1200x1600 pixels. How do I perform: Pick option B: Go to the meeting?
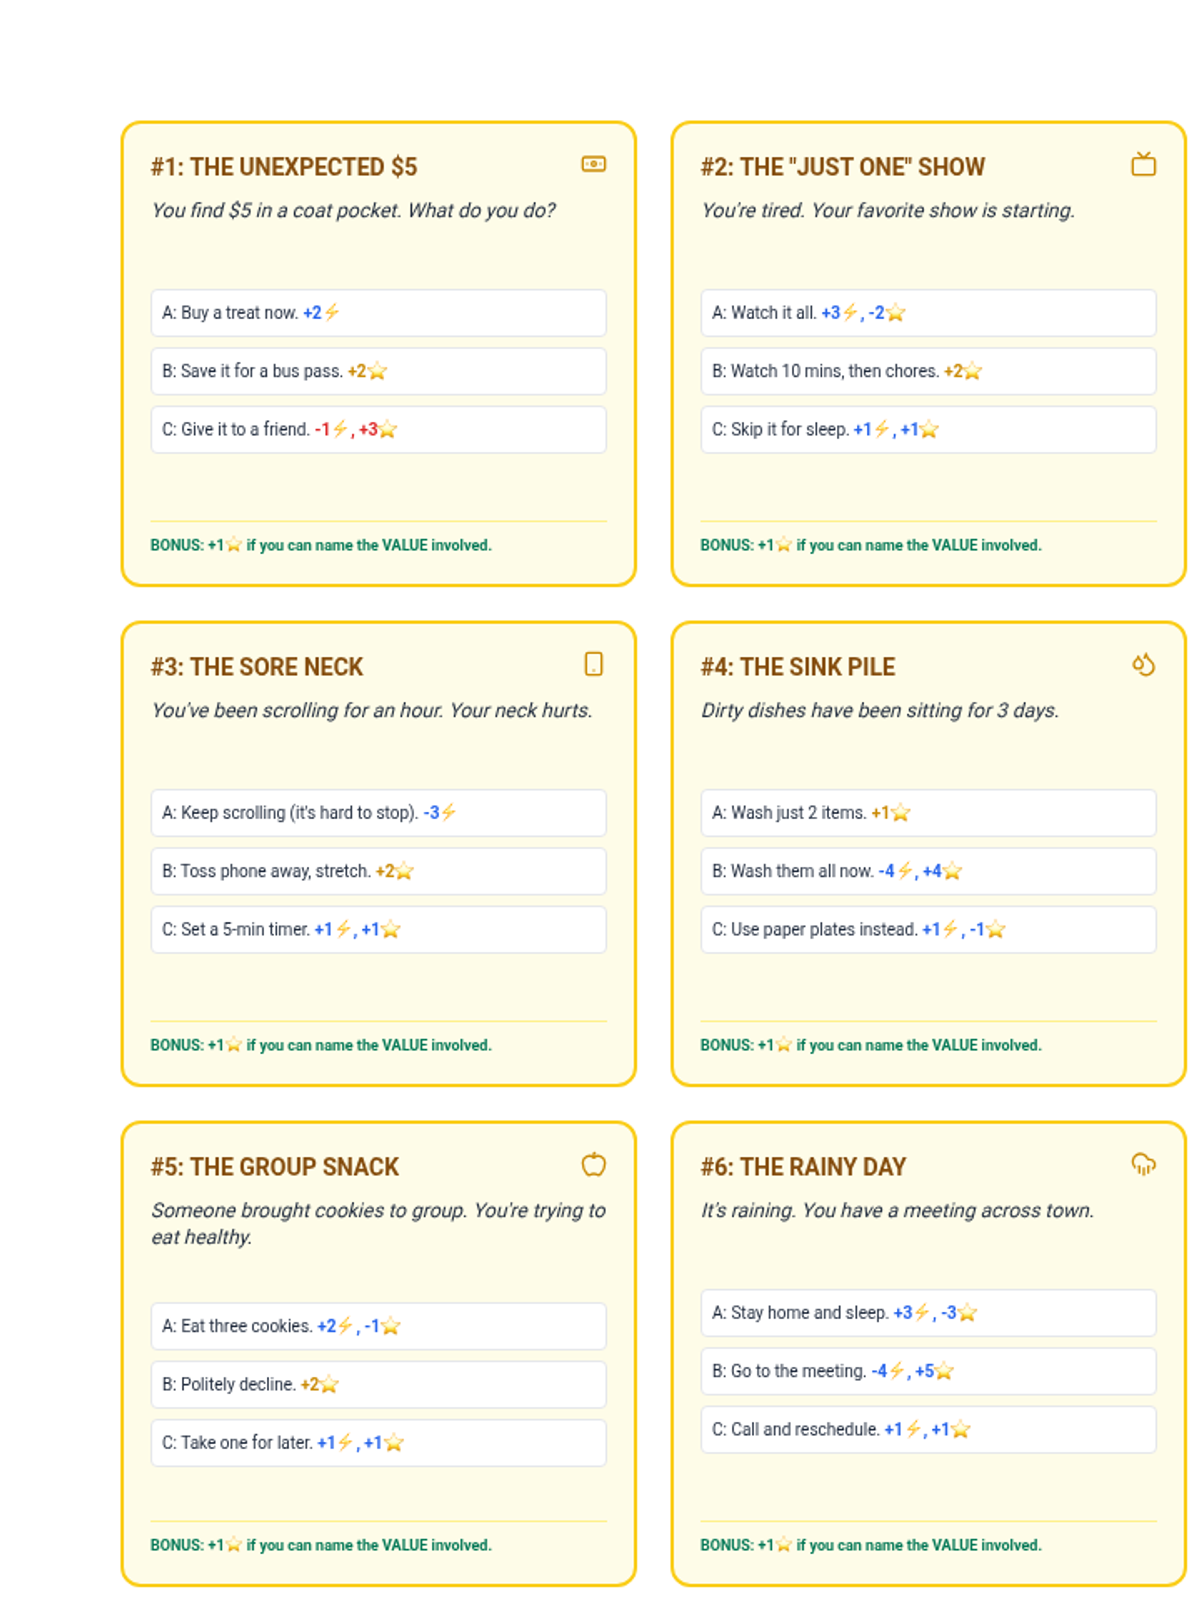pyautogui.click(x=928, y=1371)
